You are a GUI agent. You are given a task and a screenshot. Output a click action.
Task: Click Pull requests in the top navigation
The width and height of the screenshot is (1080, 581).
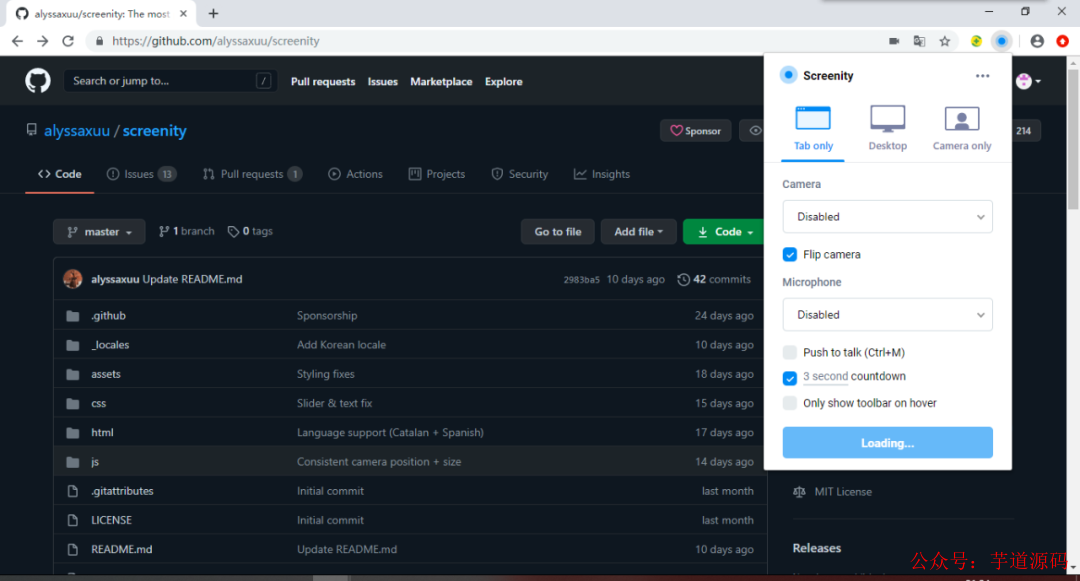point(323,81)
